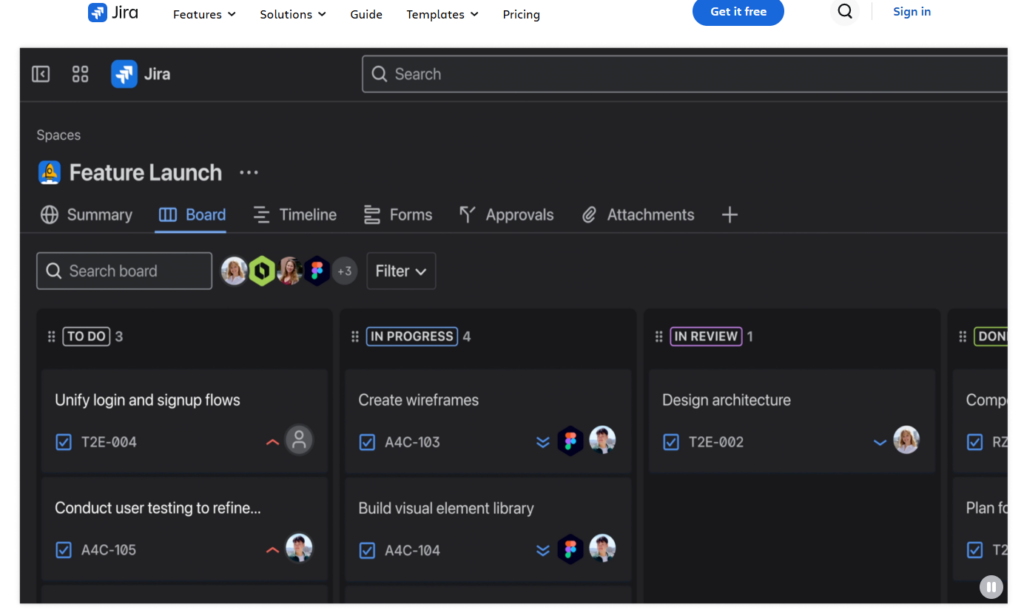The image size is (1024, 610).
Task: Grab the DONE column drag handle
Action: coord(962,336)
